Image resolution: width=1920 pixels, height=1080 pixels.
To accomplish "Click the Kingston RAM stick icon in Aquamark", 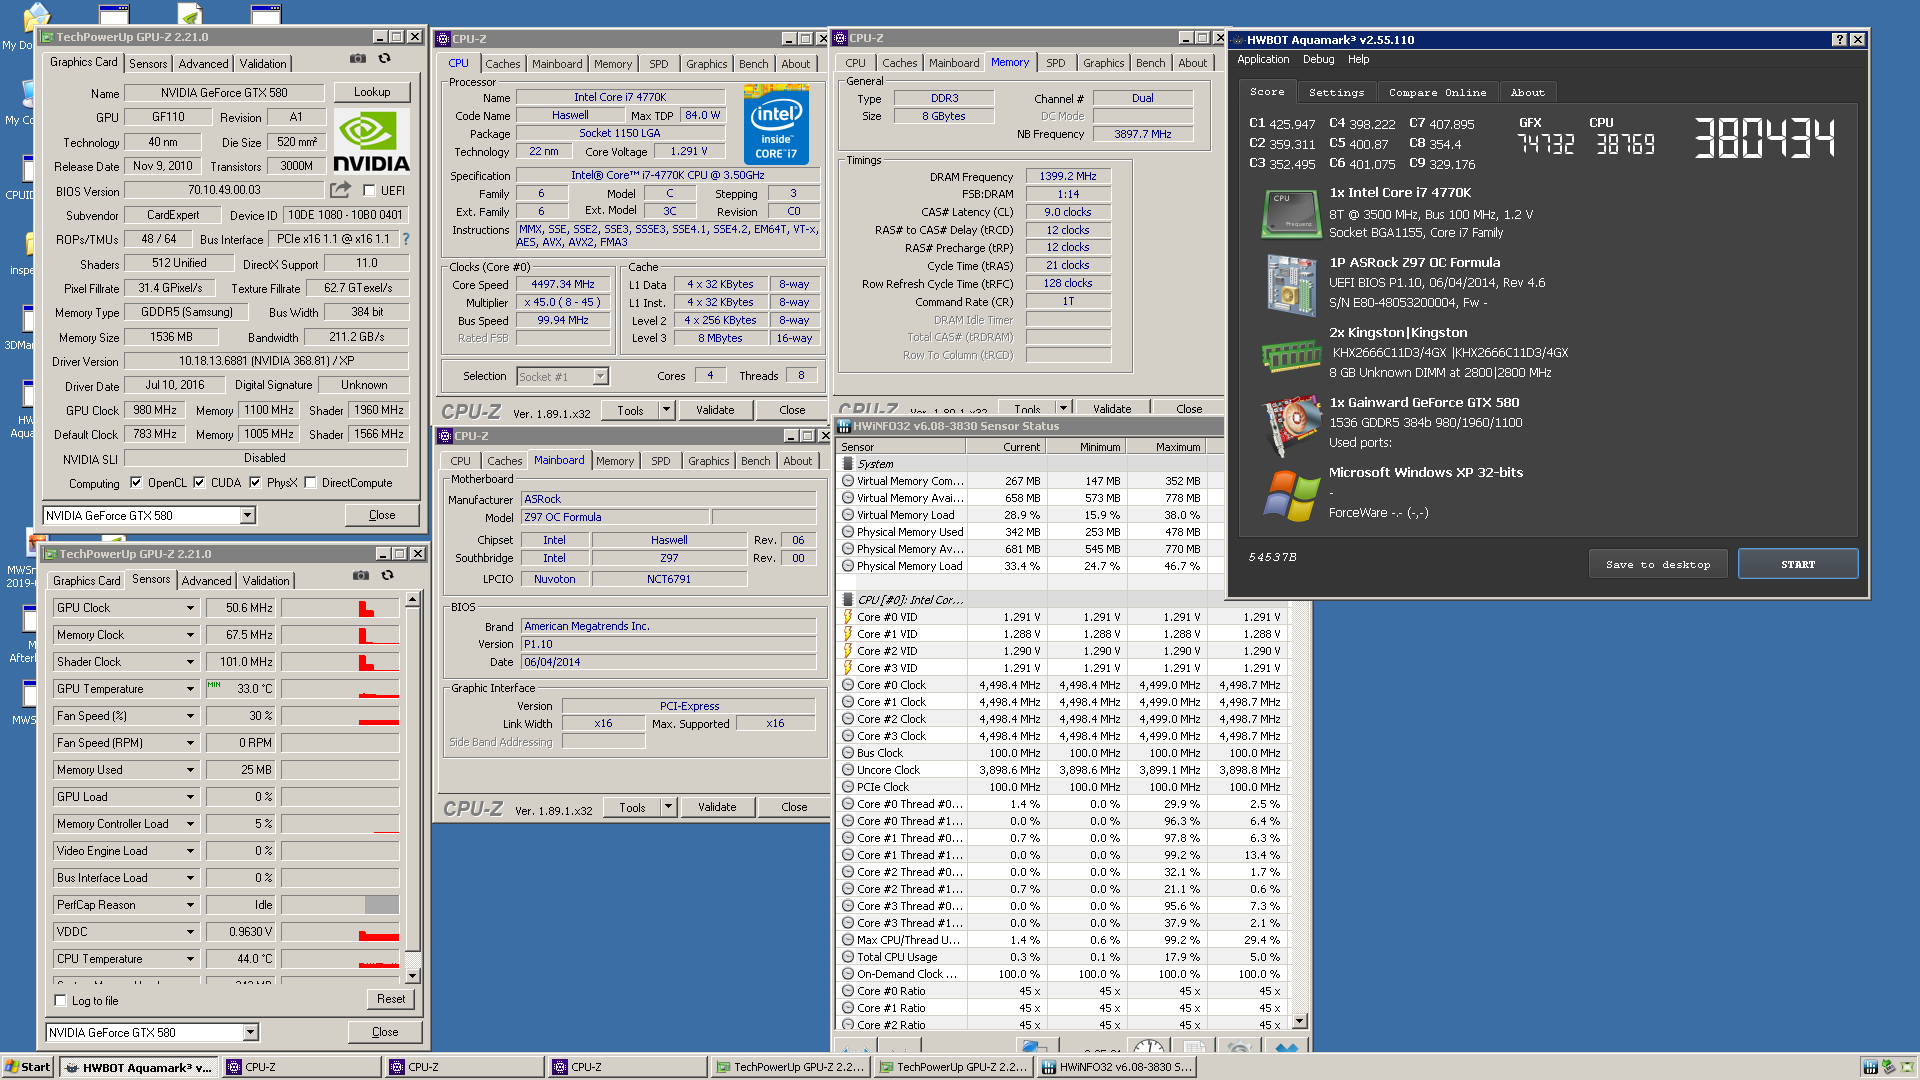I will click(x=1291, y=355).
